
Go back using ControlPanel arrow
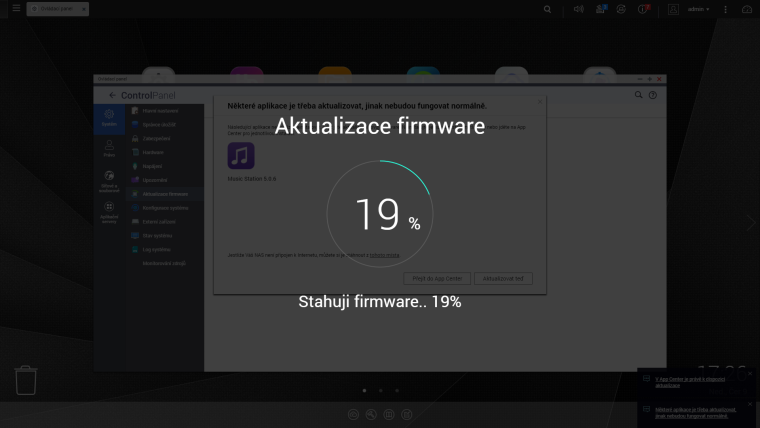point(112,95)
